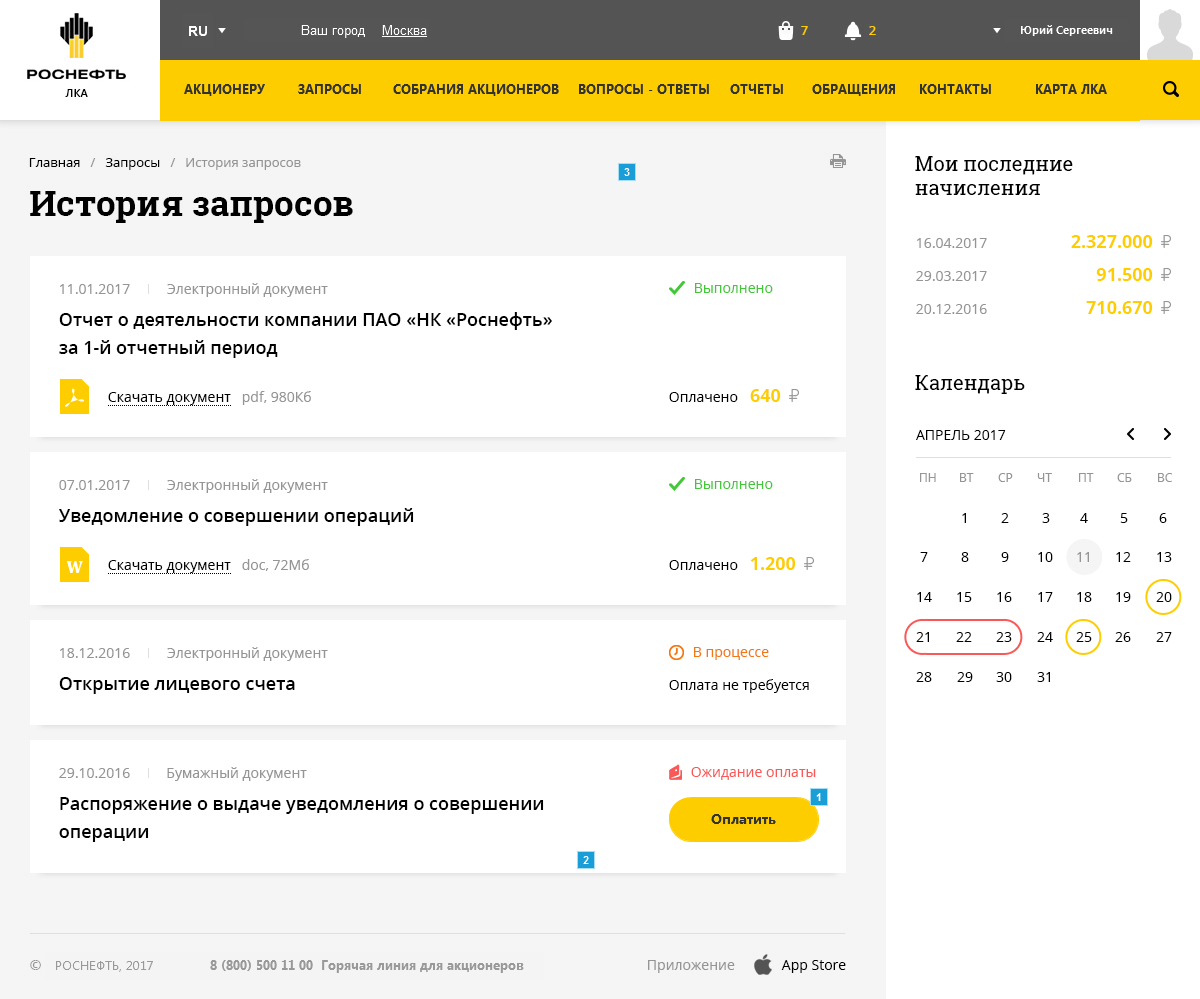Open Уведомление о совершении операций request

tap(236, 516)
